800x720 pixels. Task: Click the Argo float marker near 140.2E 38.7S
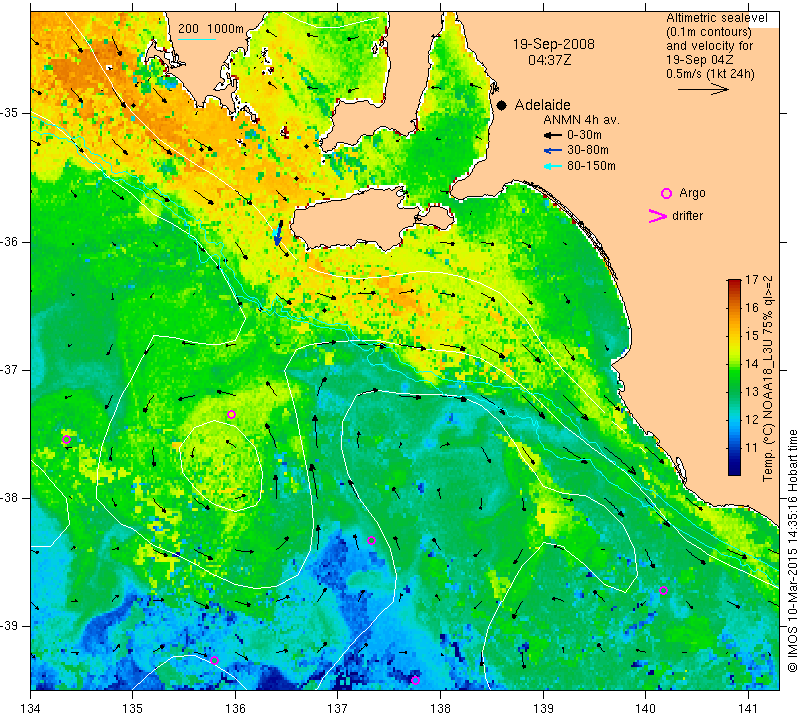[663, 590]
